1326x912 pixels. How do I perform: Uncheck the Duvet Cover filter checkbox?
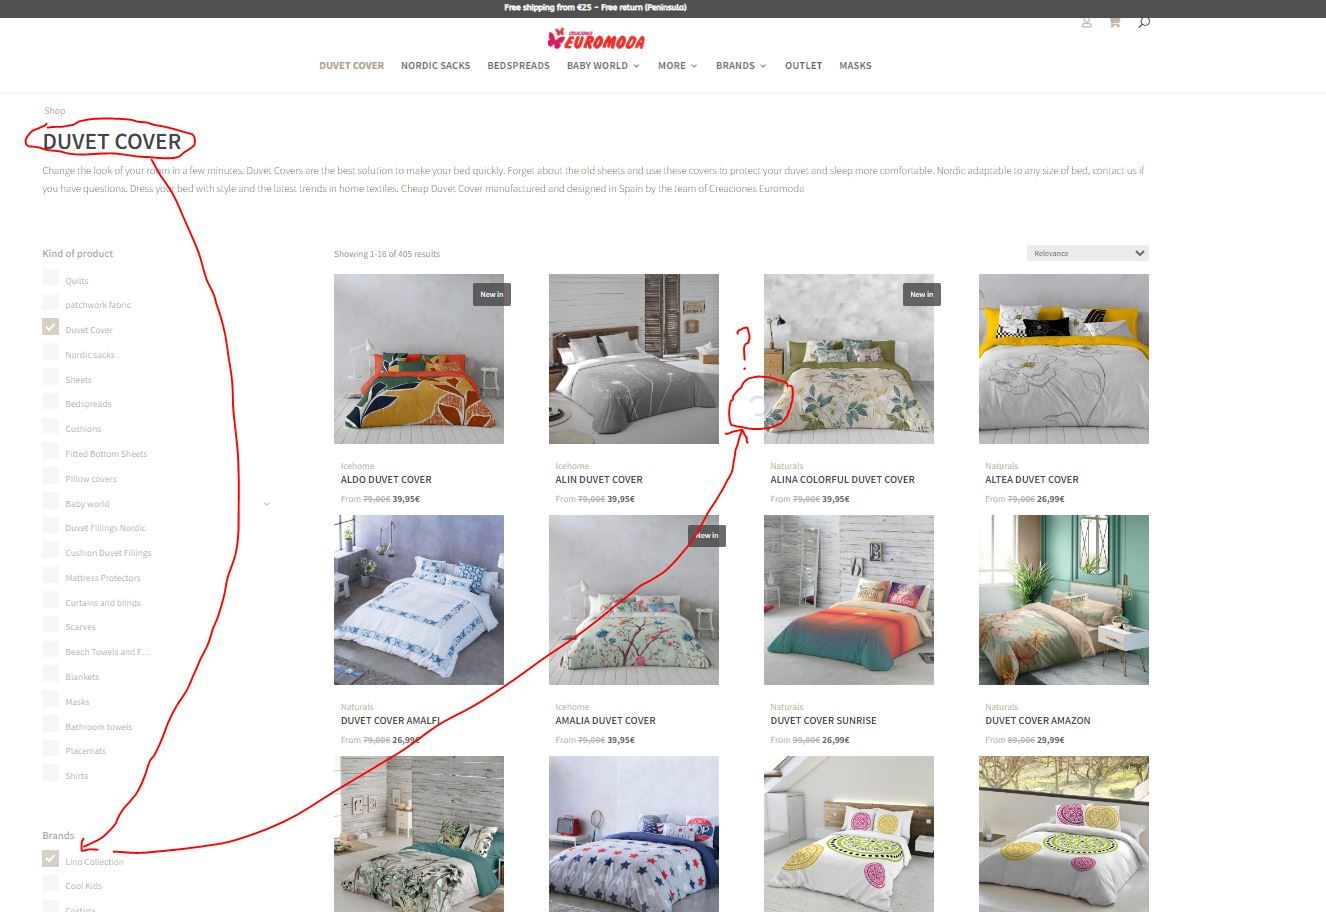50,328
